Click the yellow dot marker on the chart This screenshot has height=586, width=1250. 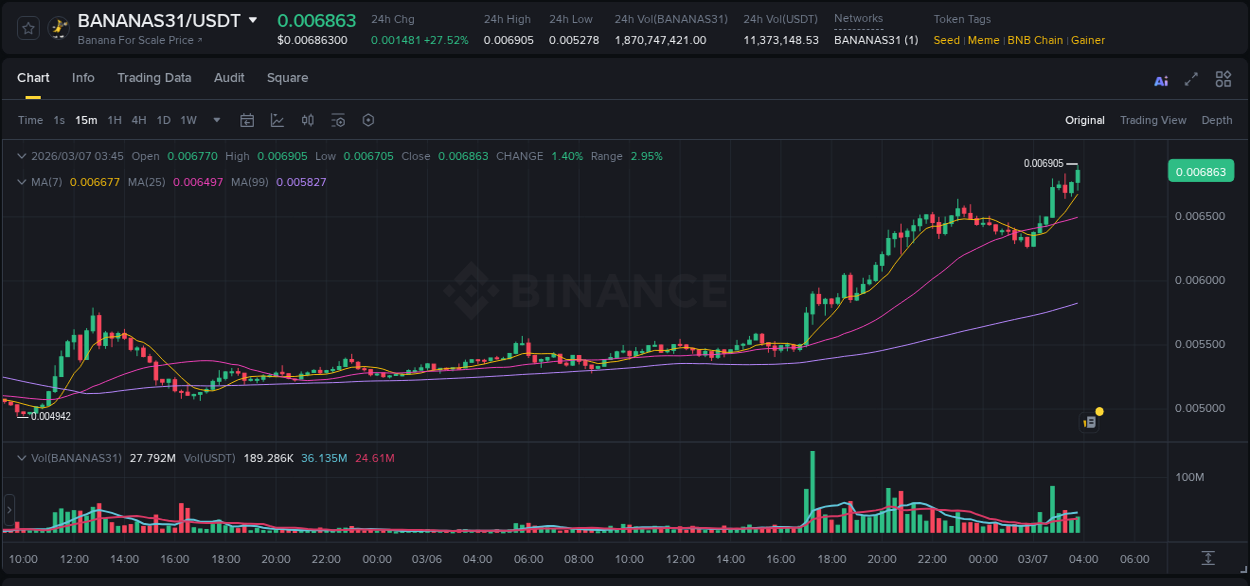click(x=1098, y=411)
